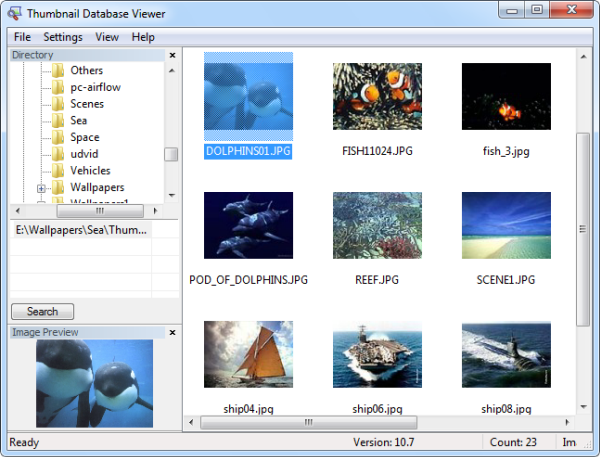The width and height of the screenshot is (600, 457).
Task: Open the File menu
Action: pyautogui.click(x=22, y=37)
